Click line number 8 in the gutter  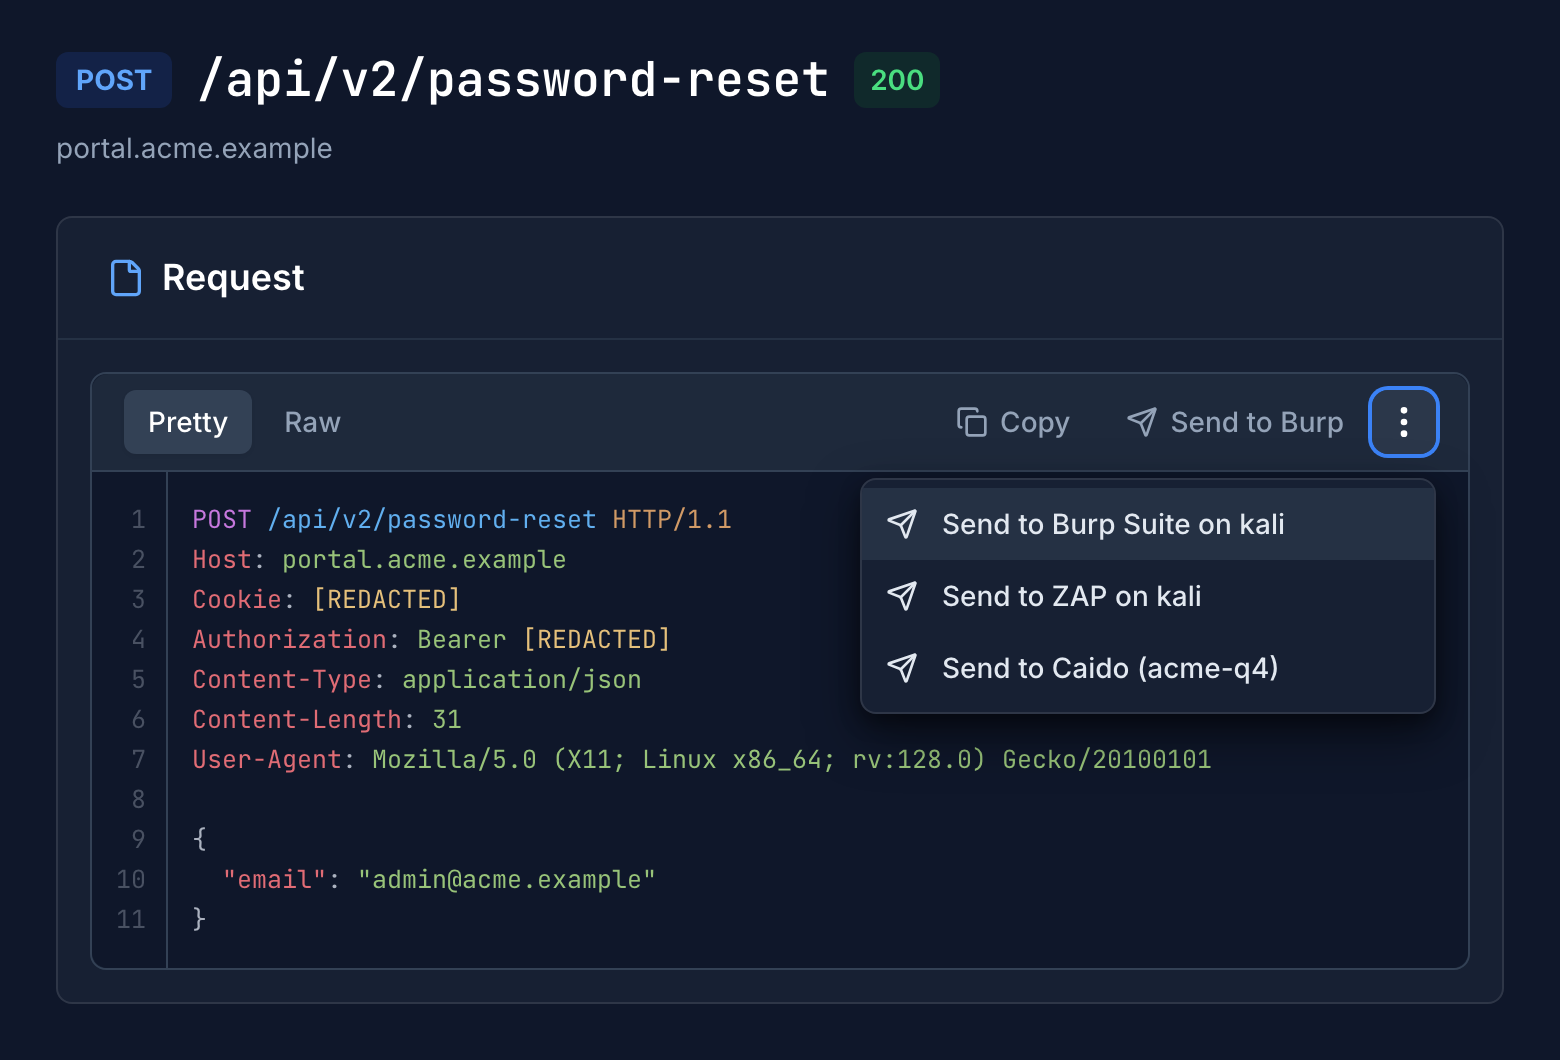[x=138, y=799]
